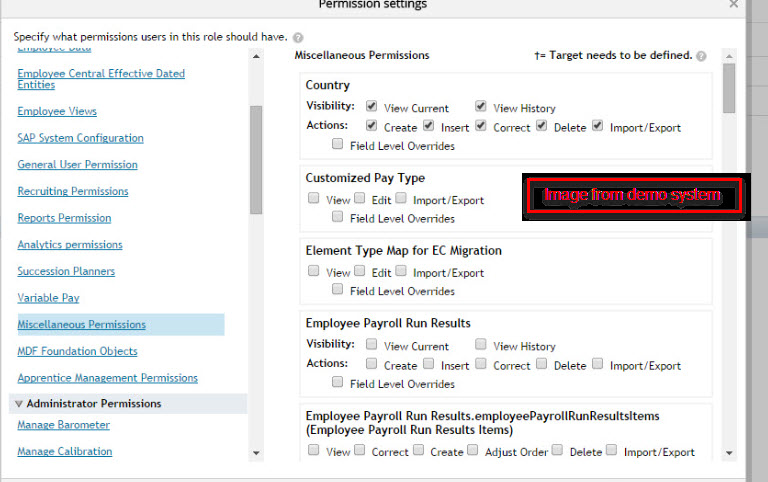Open Manage Calibration link

point(65,451)
